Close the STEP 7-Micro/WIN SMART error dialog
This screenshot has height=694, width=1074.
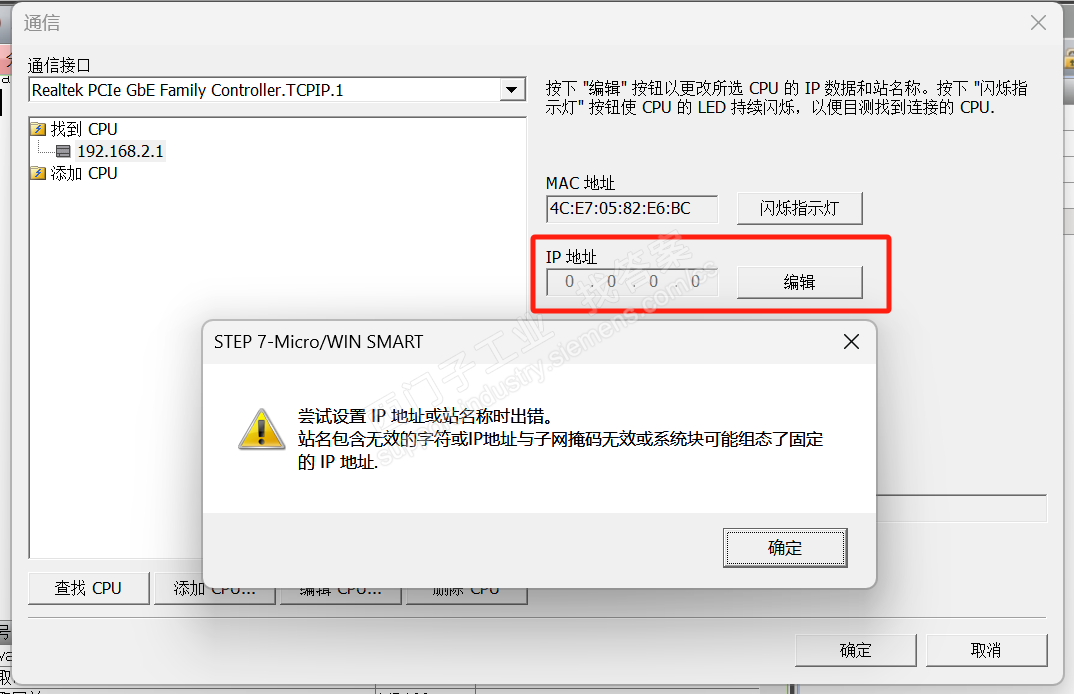click(x=851, y=342)
